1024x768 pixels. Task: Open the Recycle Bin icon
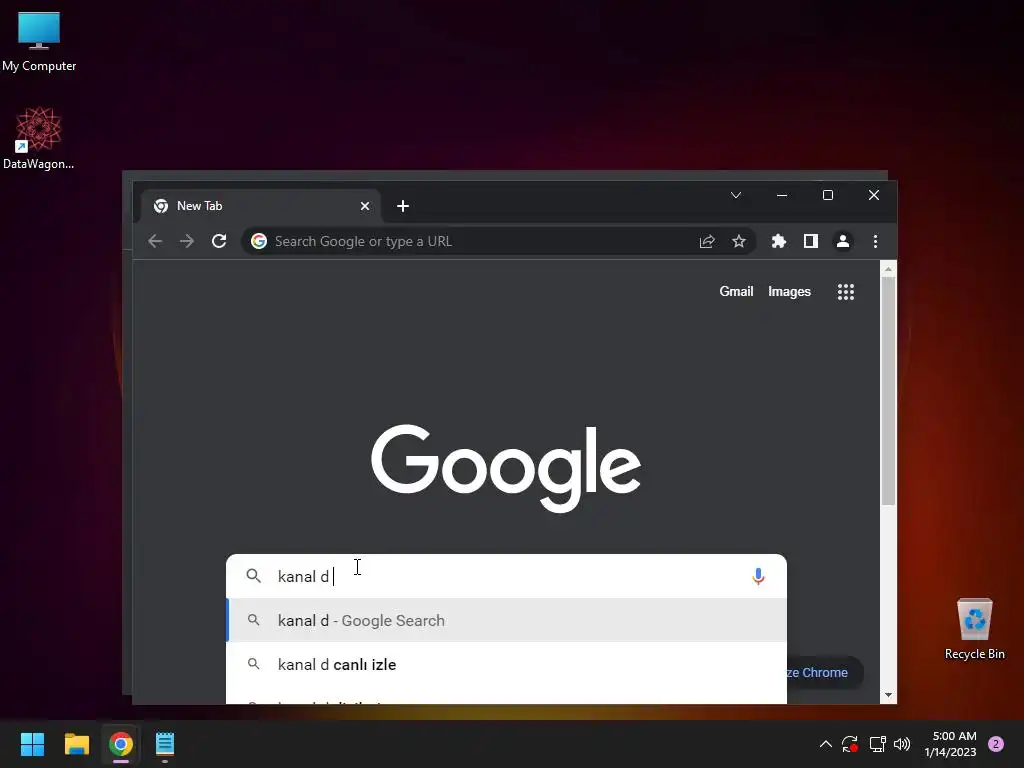(x=974, y=629)
